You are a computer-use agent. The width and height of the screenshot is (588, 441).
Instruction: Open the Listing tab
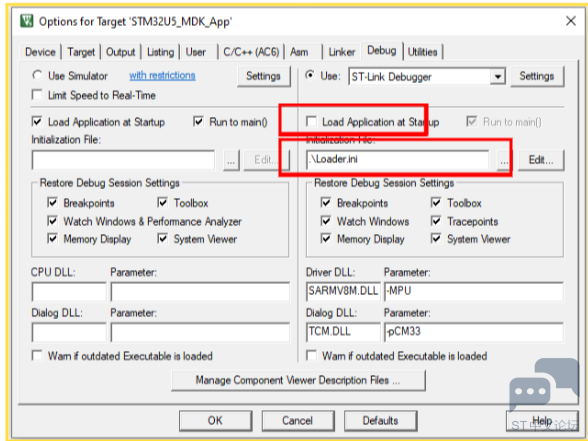coord(160,52)
